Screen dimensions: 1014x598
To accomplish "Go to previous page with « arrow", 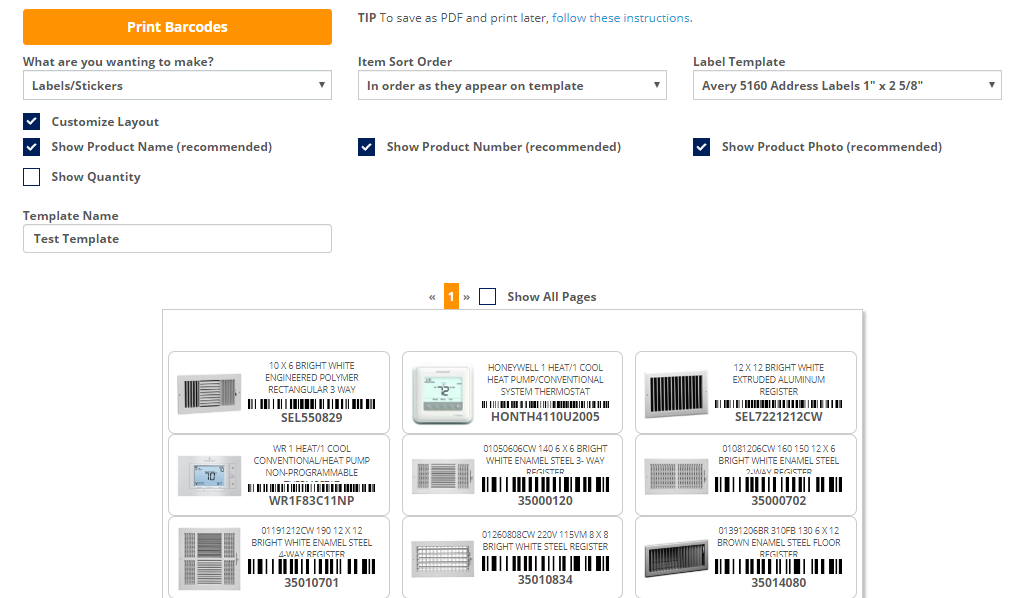I will point(432,297).
